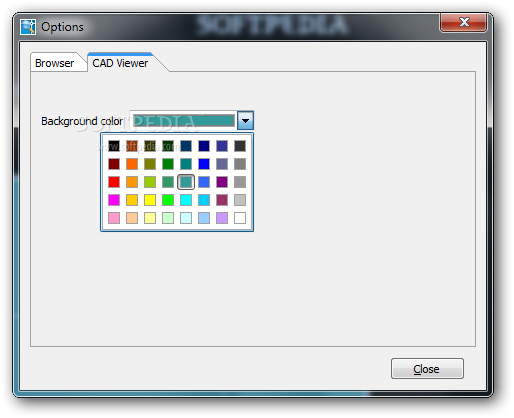Choose the gold yellow-orange swatch
Viewport: 514px width, 418px height.
132,200
